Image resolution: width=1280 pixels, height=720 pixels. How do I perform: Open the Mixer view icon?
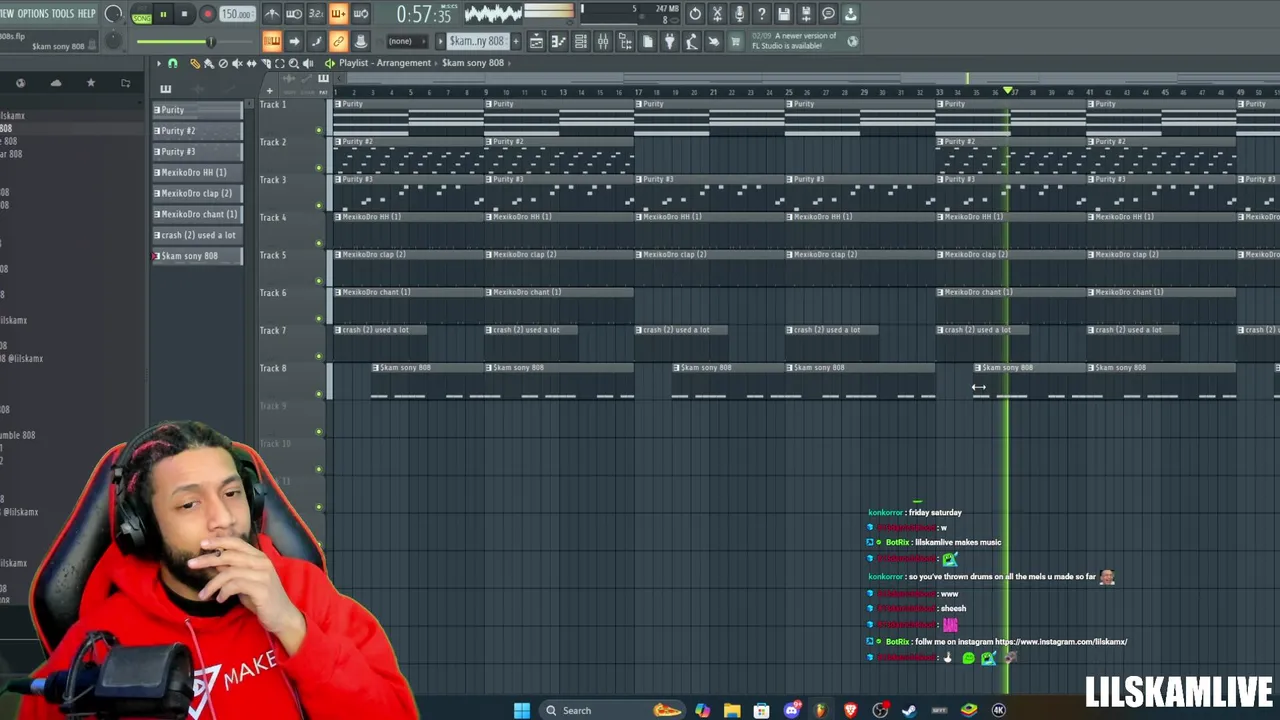pyautogui.click(x=603, y=41)
